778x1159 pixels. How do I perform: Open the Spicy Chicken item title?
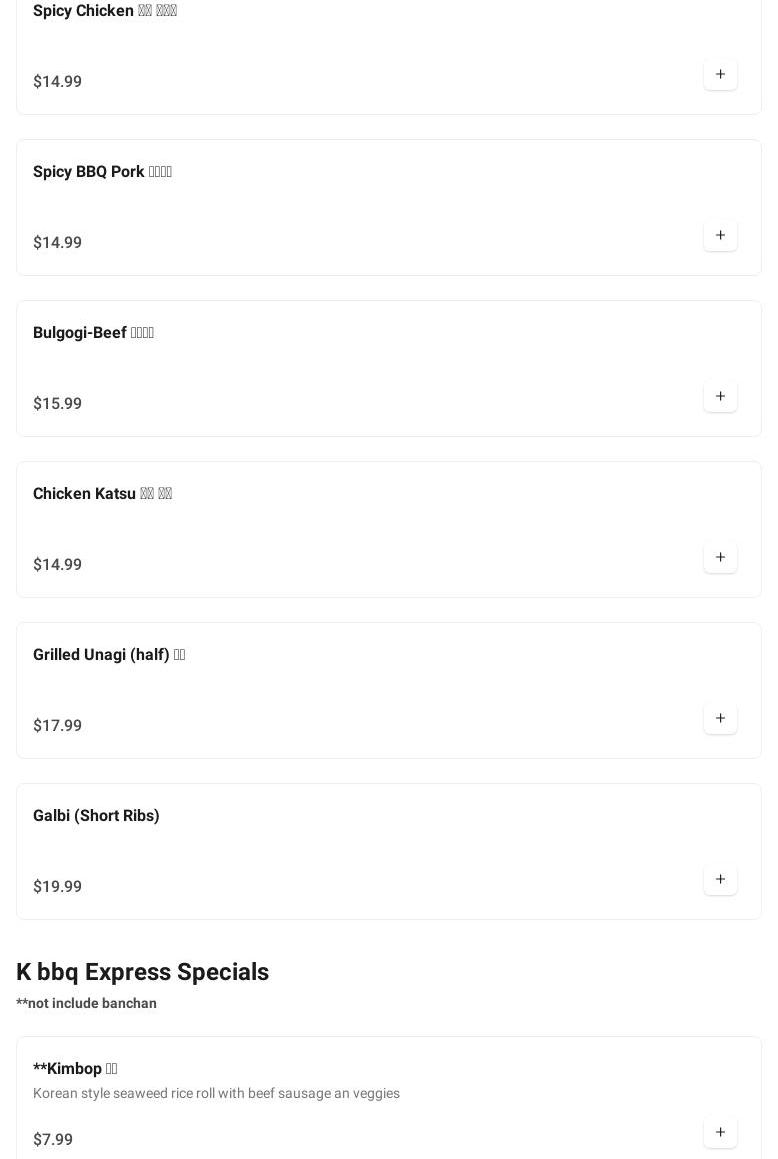click(105, 11)
